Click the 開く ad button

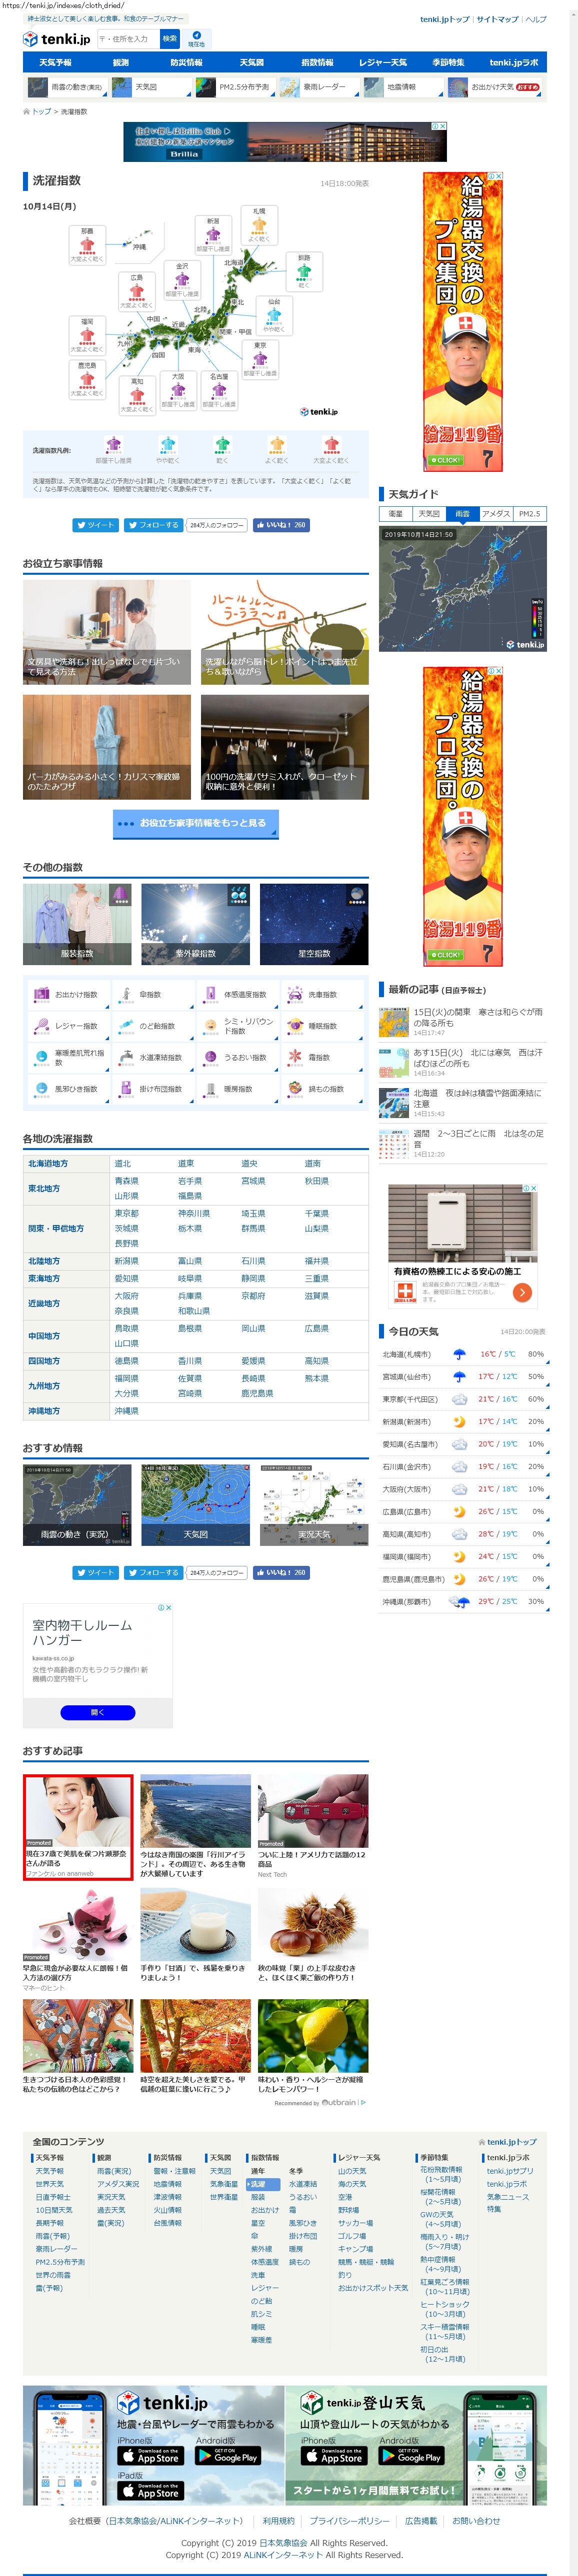[x=98, y=1713]
